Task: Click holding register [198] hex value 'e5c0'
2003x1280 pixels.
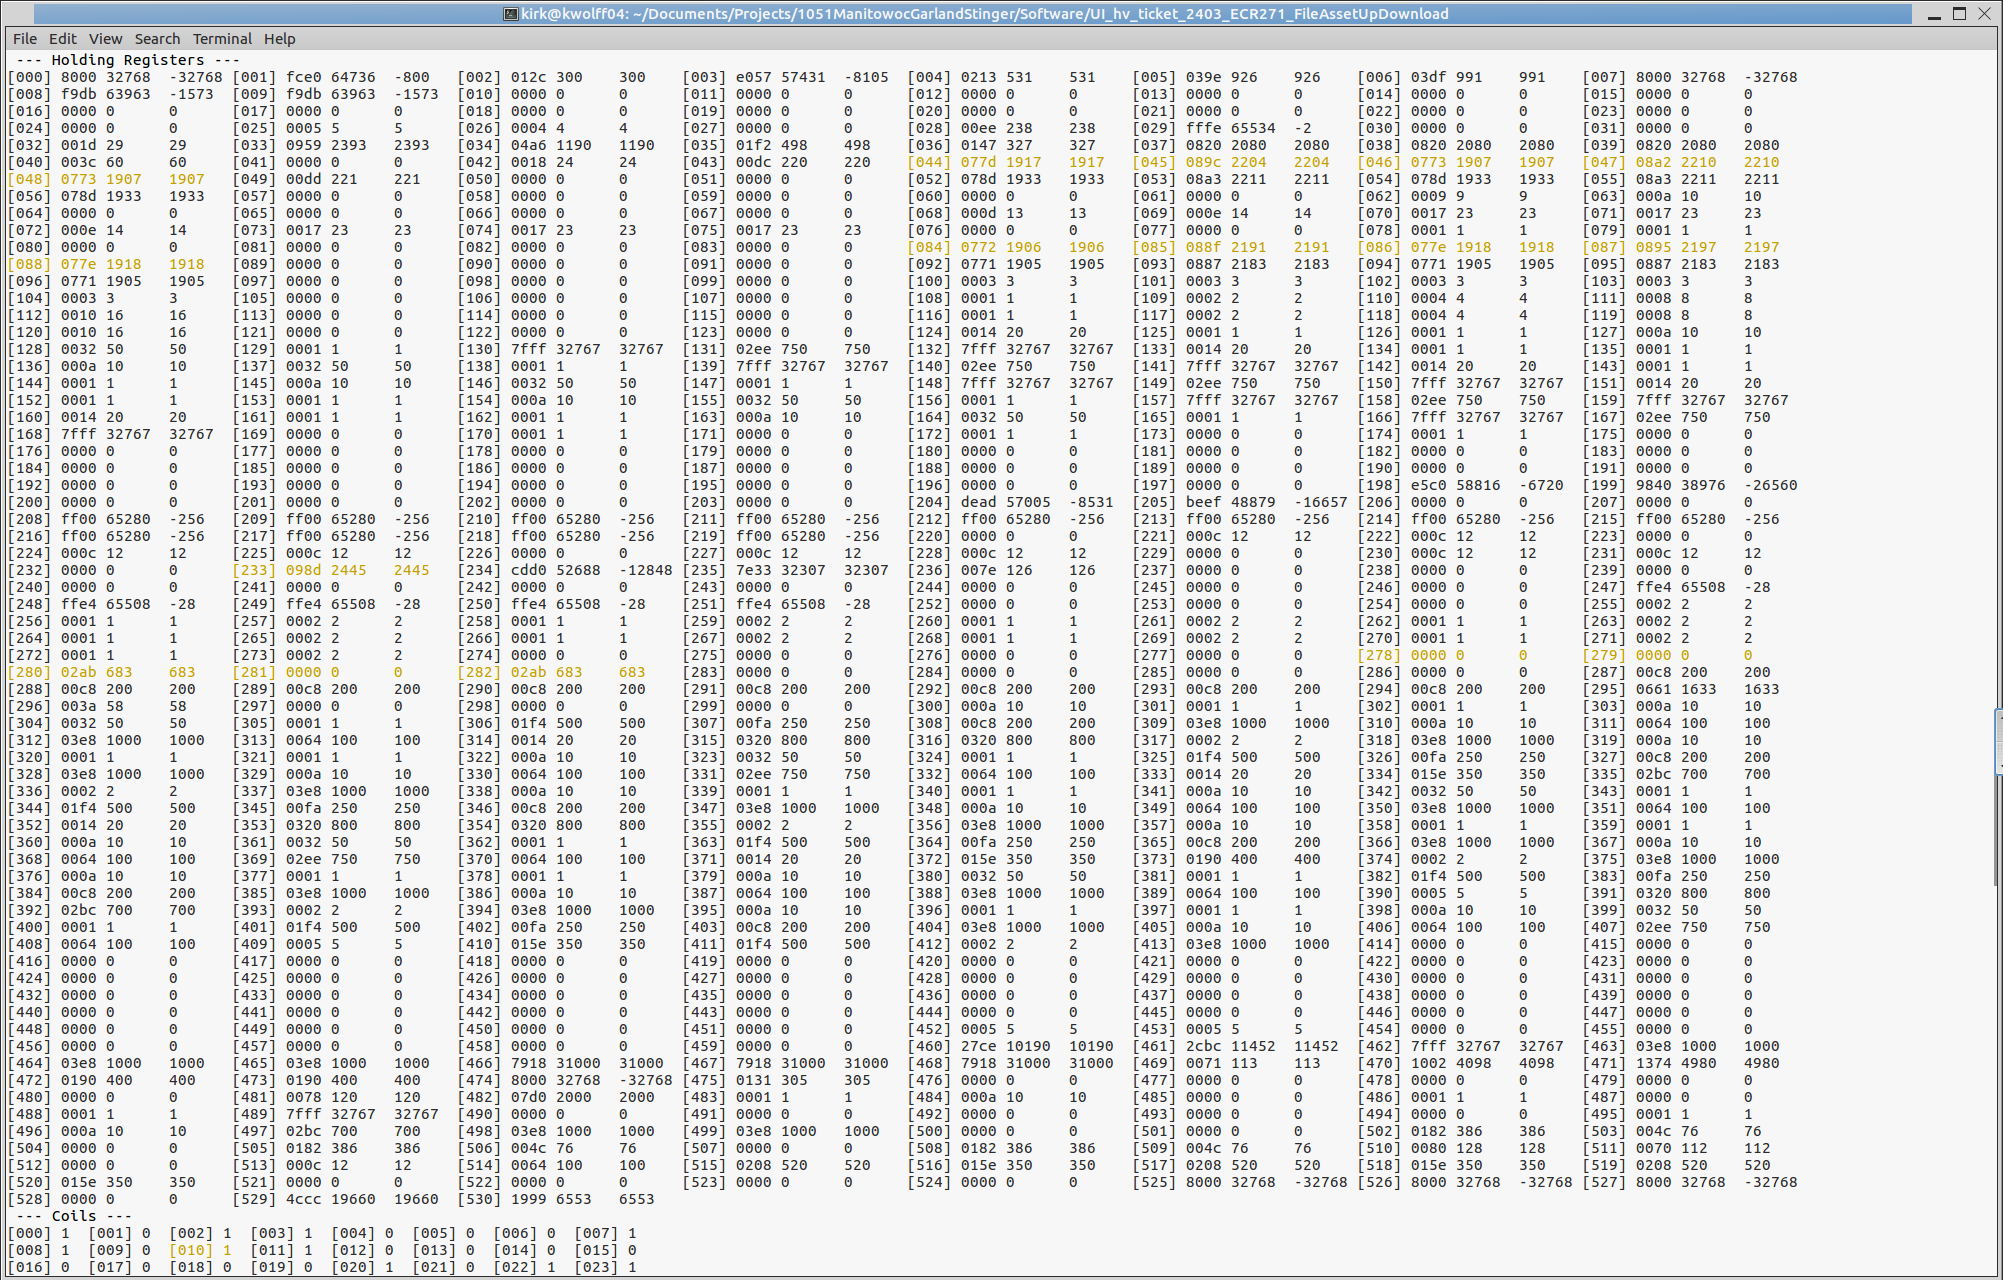Action: point(1429,485)
